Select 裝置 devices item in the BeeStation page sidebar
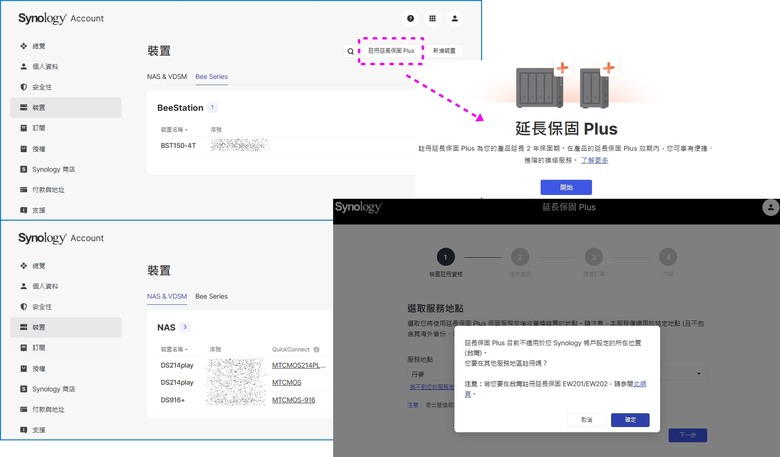The width and height of the screenshot is (780, 457). (66, 107)
